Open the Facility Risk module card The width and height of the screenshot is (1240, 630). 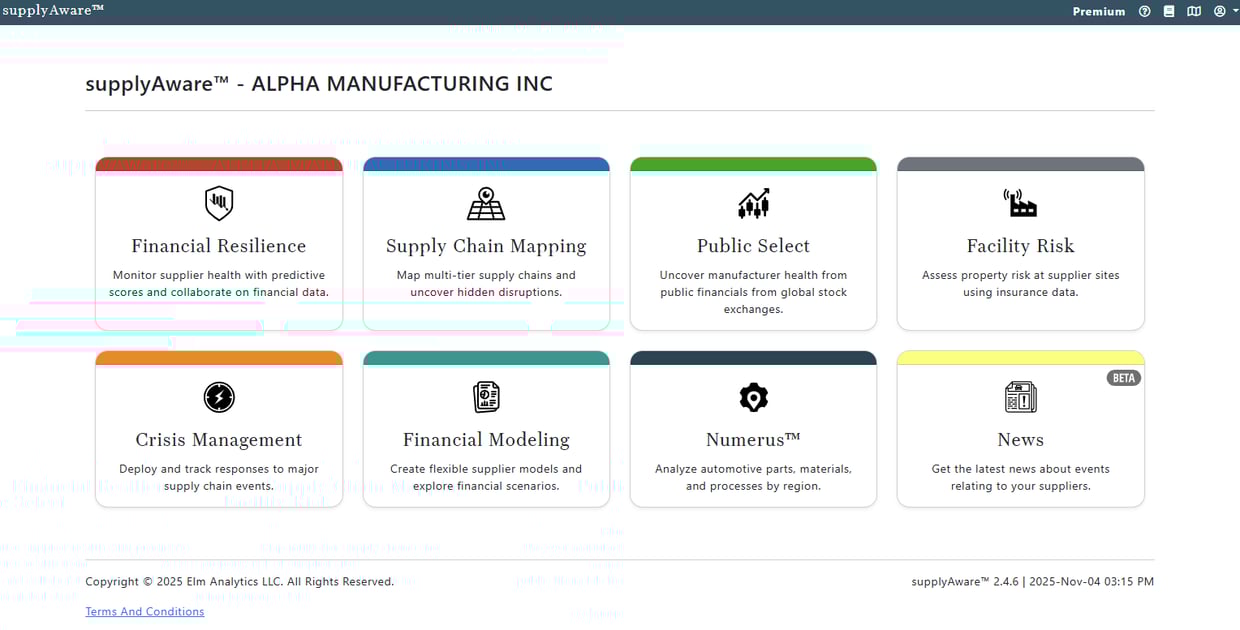(1020, 244)
